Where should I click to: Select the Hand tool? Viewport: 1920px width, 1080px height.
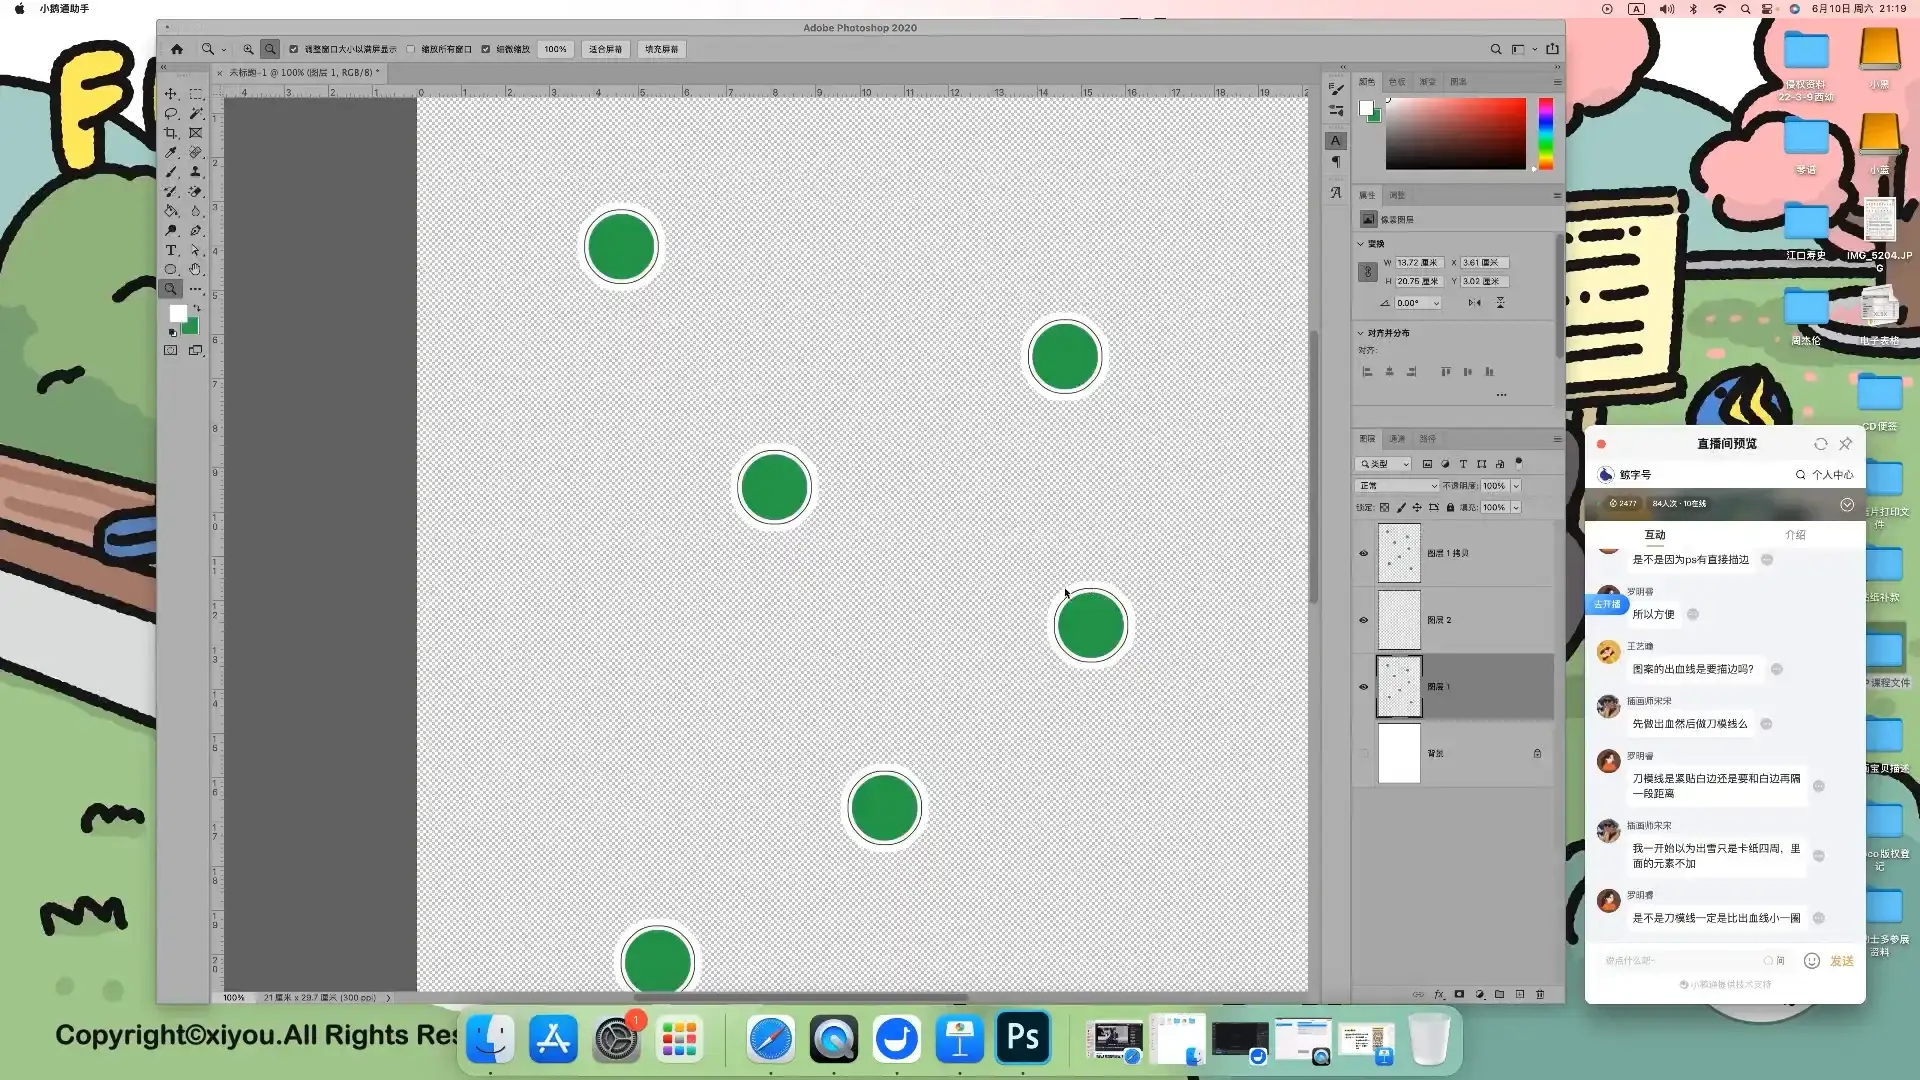pos(196,269)
